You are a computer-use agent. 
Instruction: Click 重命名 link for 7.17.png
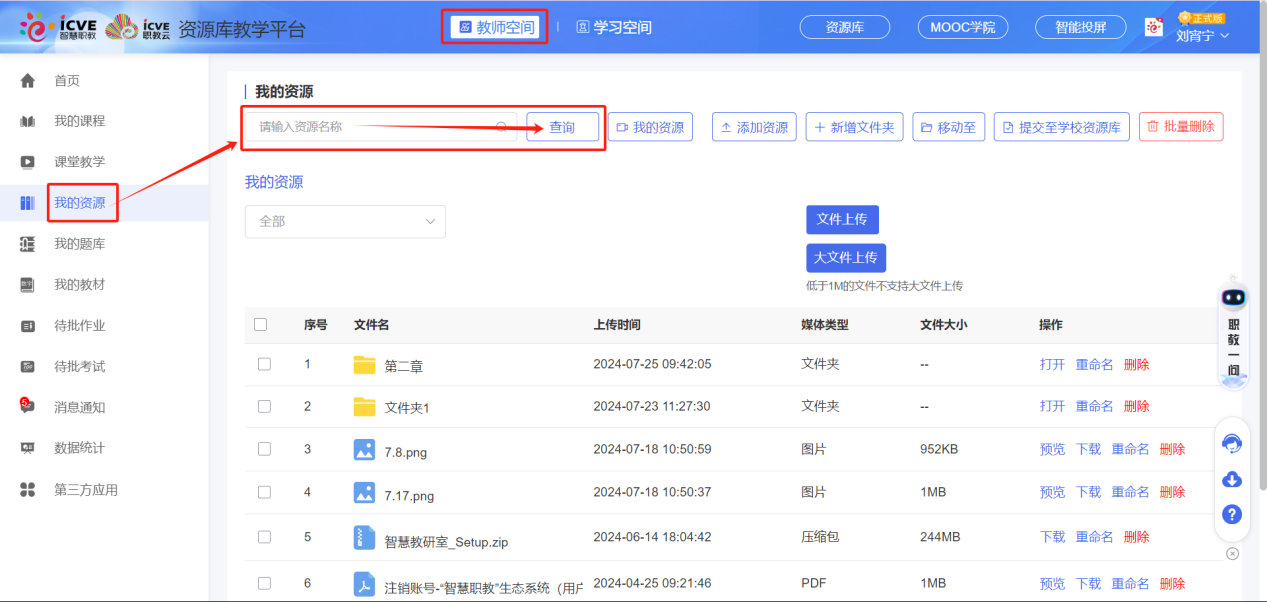click(1130, 492)
